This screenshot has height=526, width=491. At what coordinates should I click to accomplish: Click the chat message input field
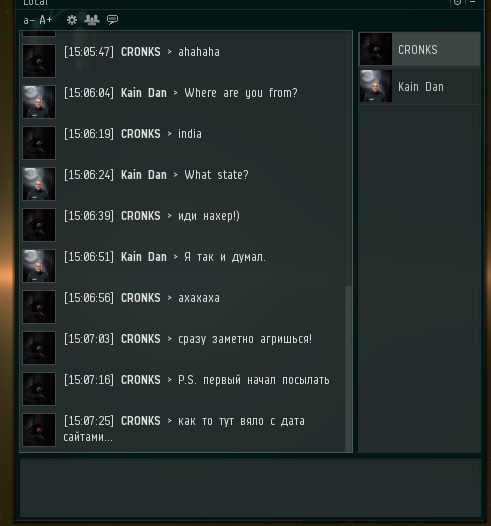click(x=250, y=487)
